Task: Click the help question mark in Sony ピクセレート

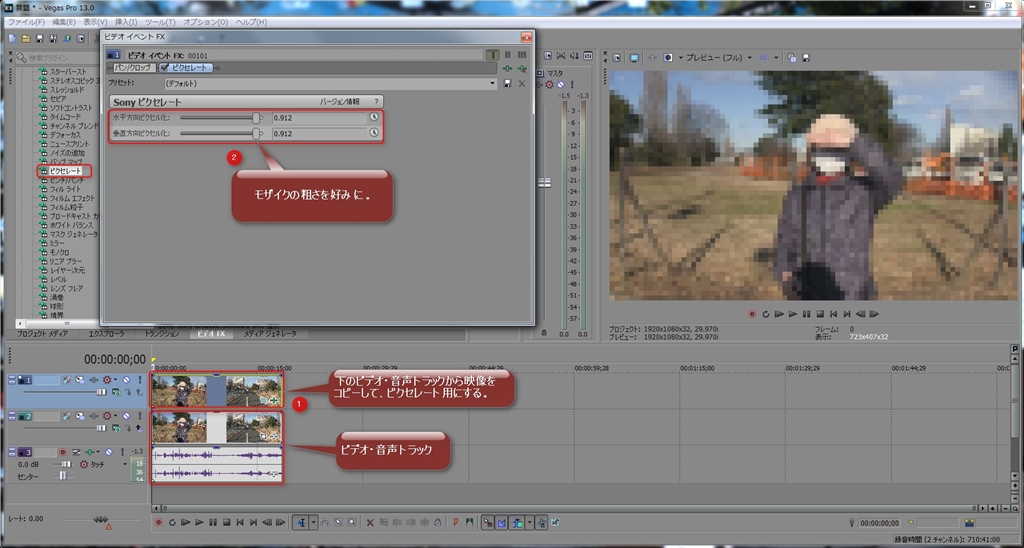Action: click(x=376, y=102)
